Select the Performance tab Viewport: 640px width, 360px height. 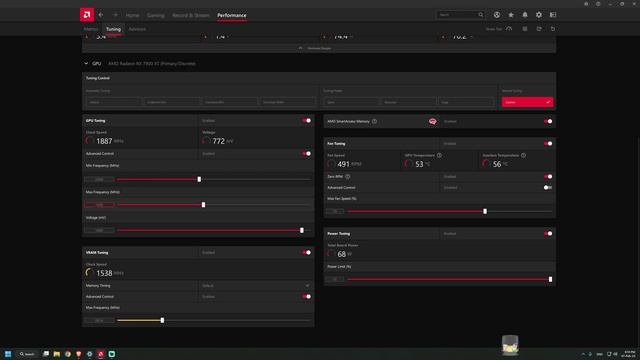(231, 15)
